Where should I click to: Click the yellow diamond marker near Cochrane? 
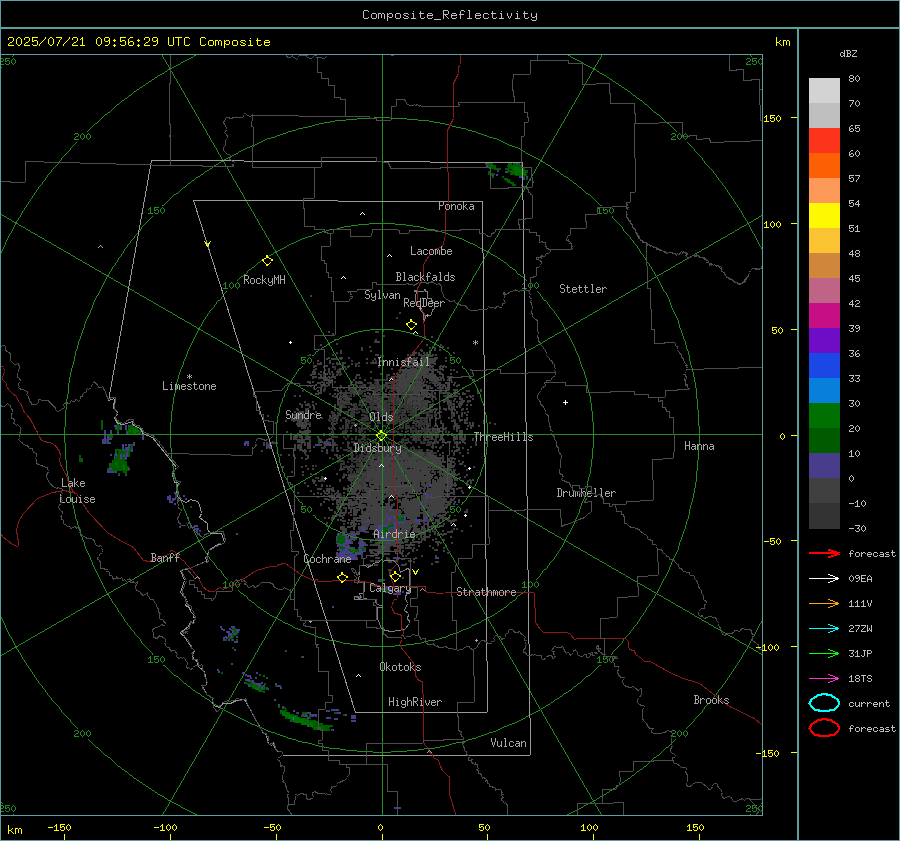click(342, 577)
